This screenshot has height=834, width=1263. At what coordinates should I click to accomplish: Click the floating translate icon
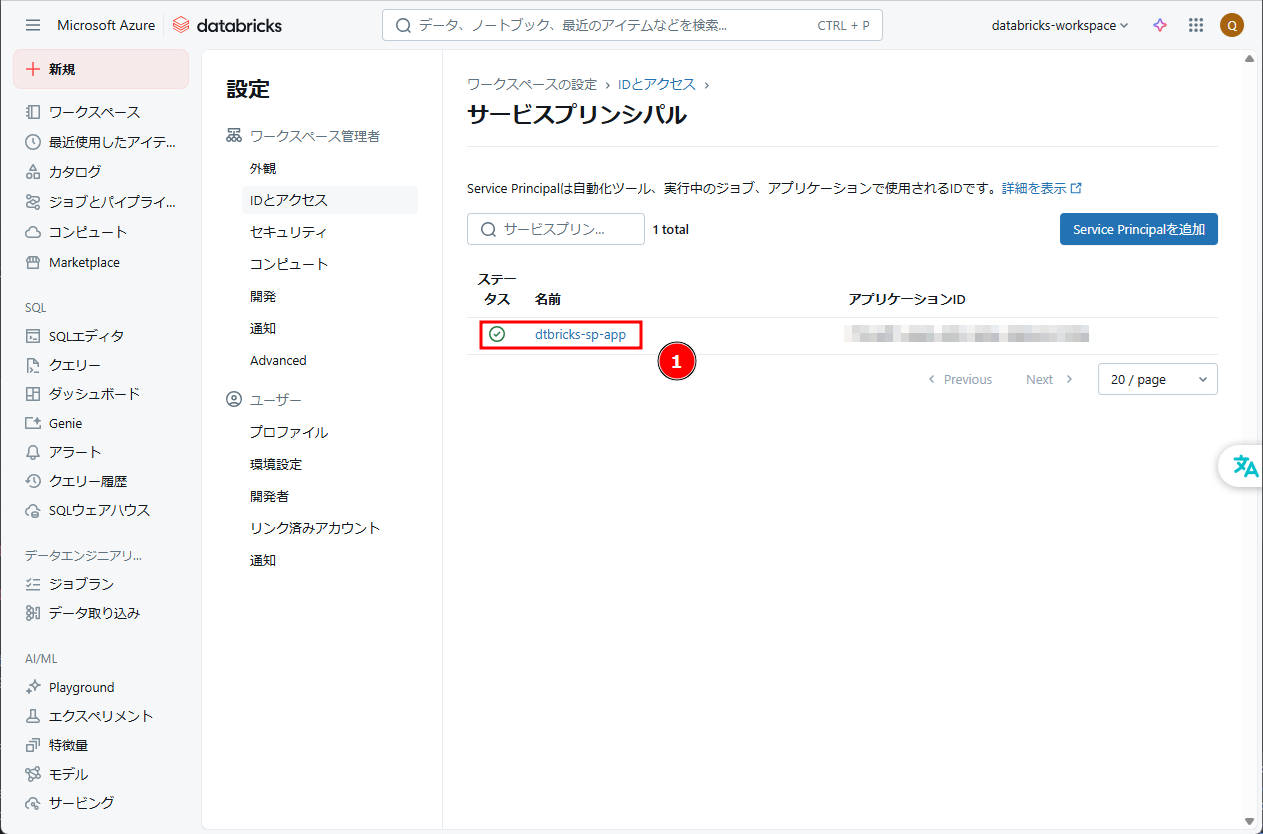[x=1245, y=466]
